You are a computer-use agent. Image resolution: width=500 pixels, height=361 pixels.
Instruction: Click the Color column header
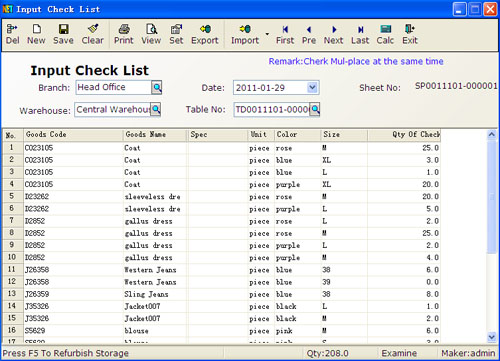tap(298, 135)
